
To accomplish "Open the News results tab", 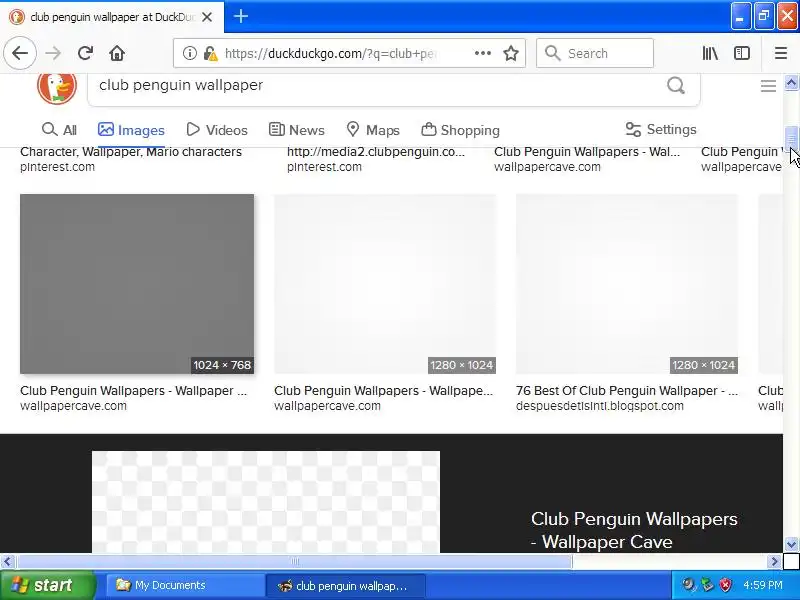I will tap(296, 130).
